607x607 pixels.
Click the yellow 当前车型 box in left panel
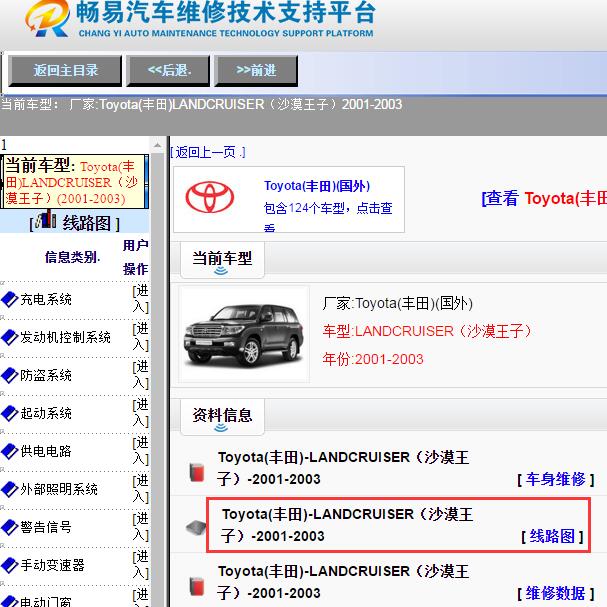pos(74,182)
